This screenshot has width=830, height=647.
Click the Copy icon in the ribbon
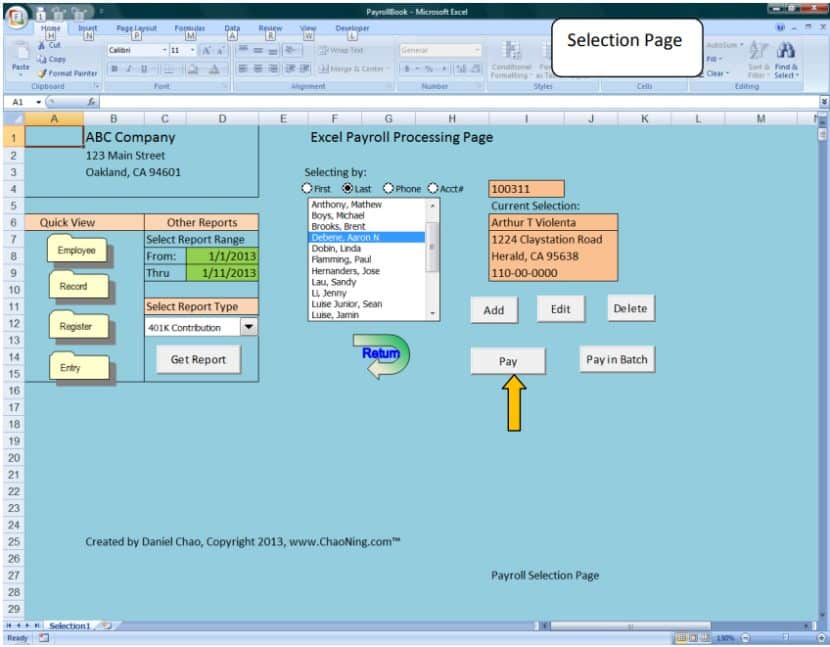tap(43, 59)
